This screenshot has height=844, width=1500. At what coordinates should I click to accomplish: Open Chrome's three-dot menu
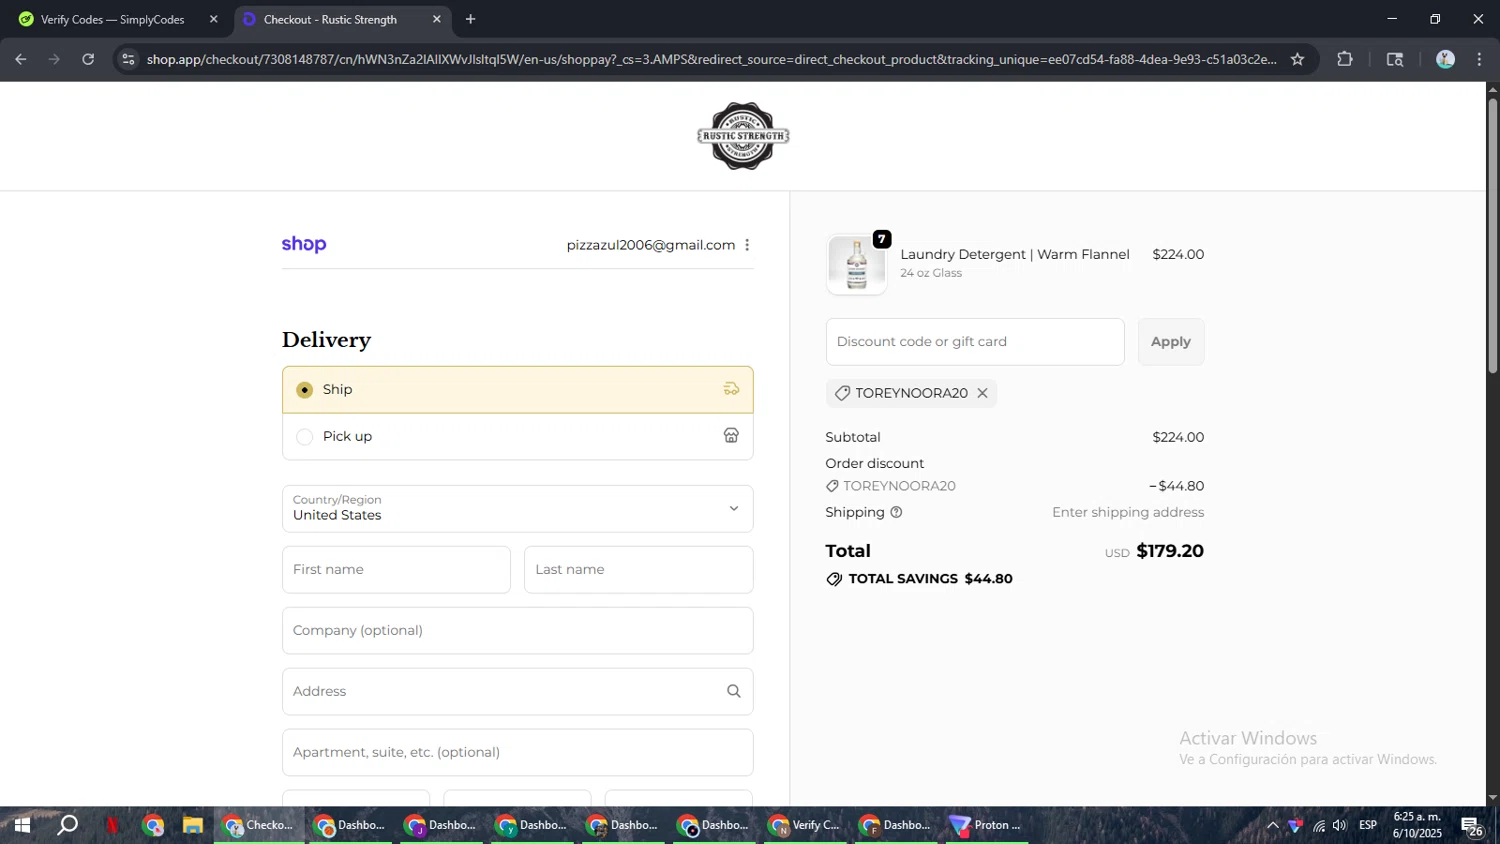[x=1480, y=59]
